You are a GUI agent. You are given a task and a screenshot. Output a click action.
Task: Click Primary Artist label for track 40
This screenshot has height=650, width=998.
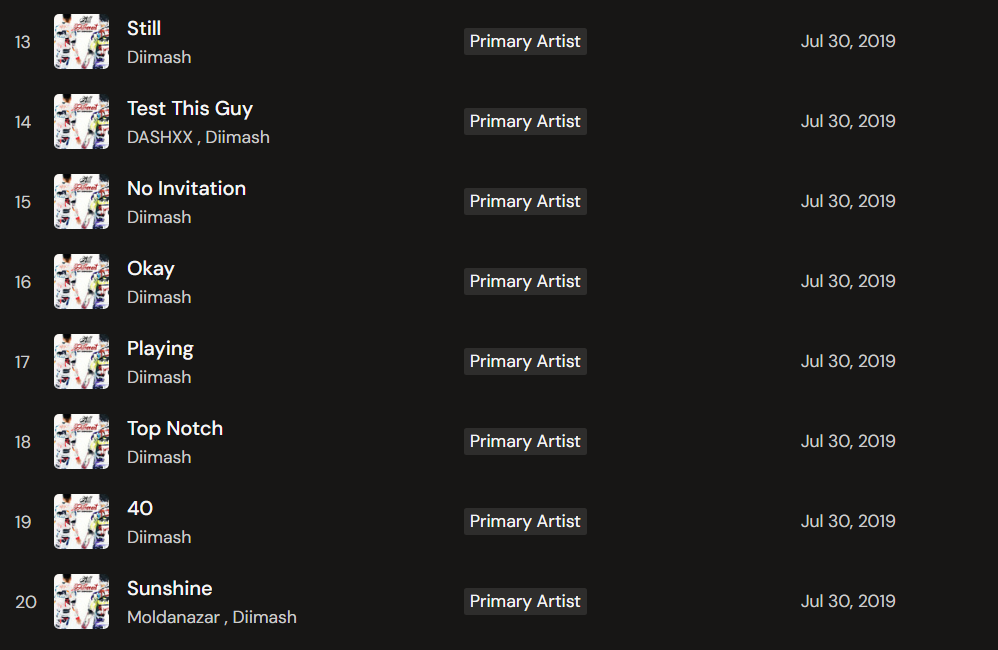click(x=525, y=521)
